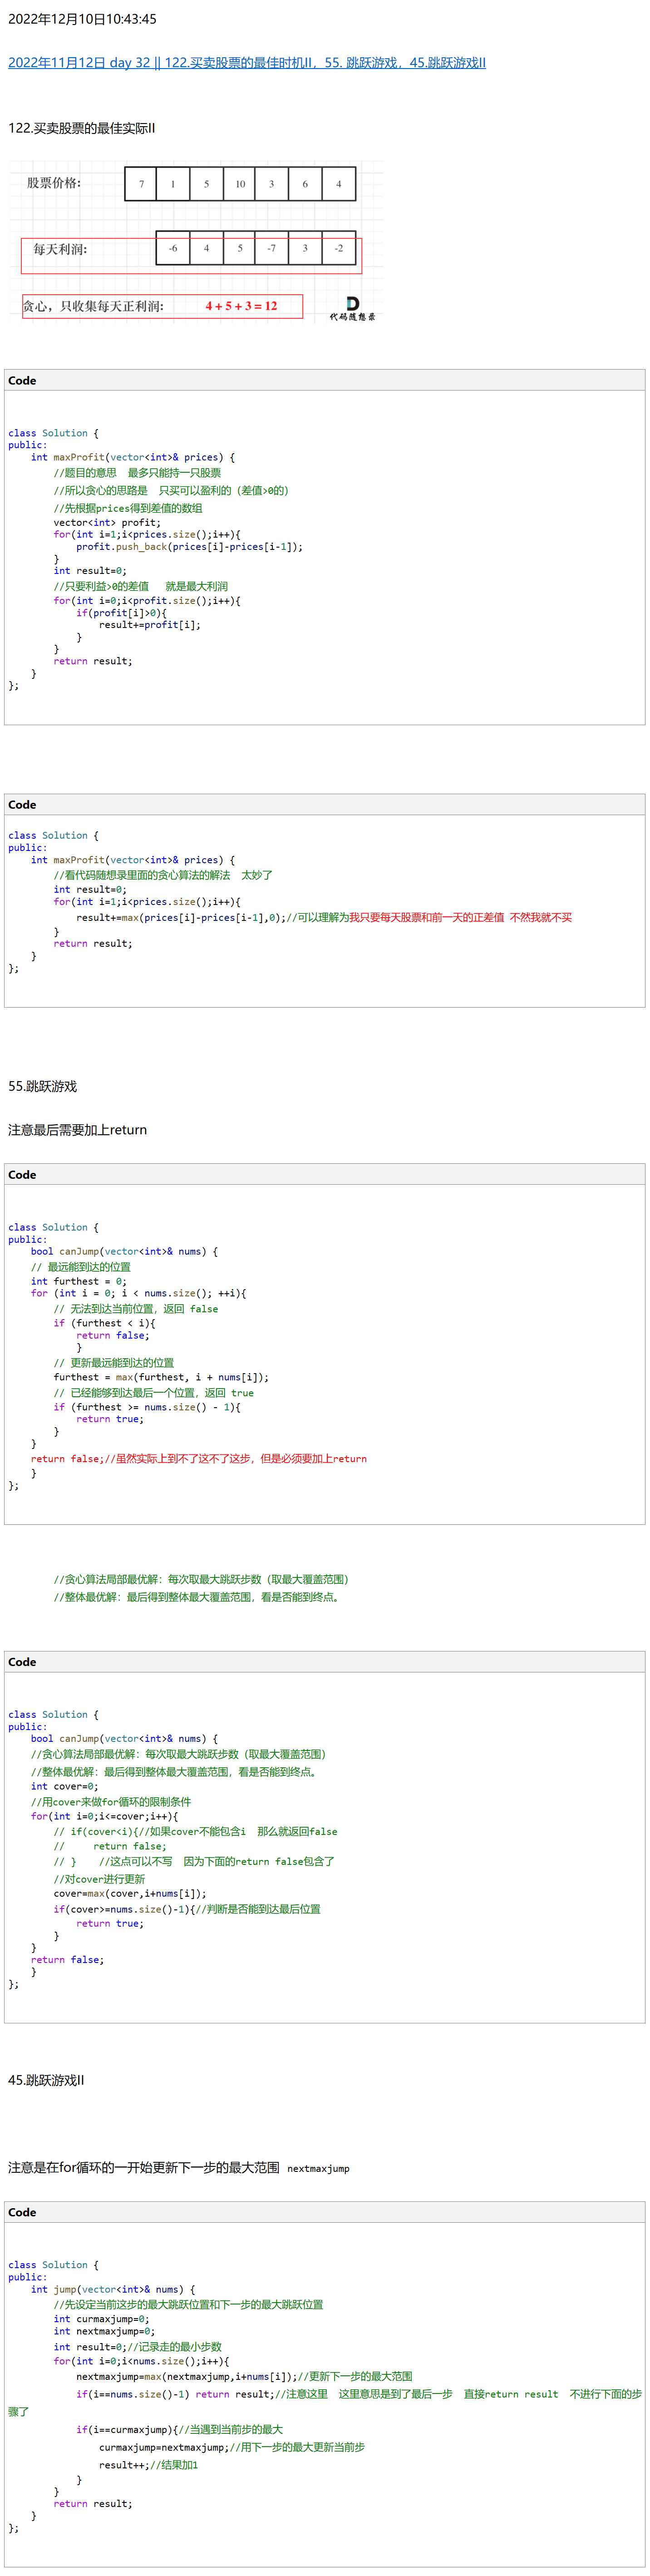Click the line cover=max(cover,i+nums[i]);
This screenshot has height=2576, width=650.
[130, 1893]
